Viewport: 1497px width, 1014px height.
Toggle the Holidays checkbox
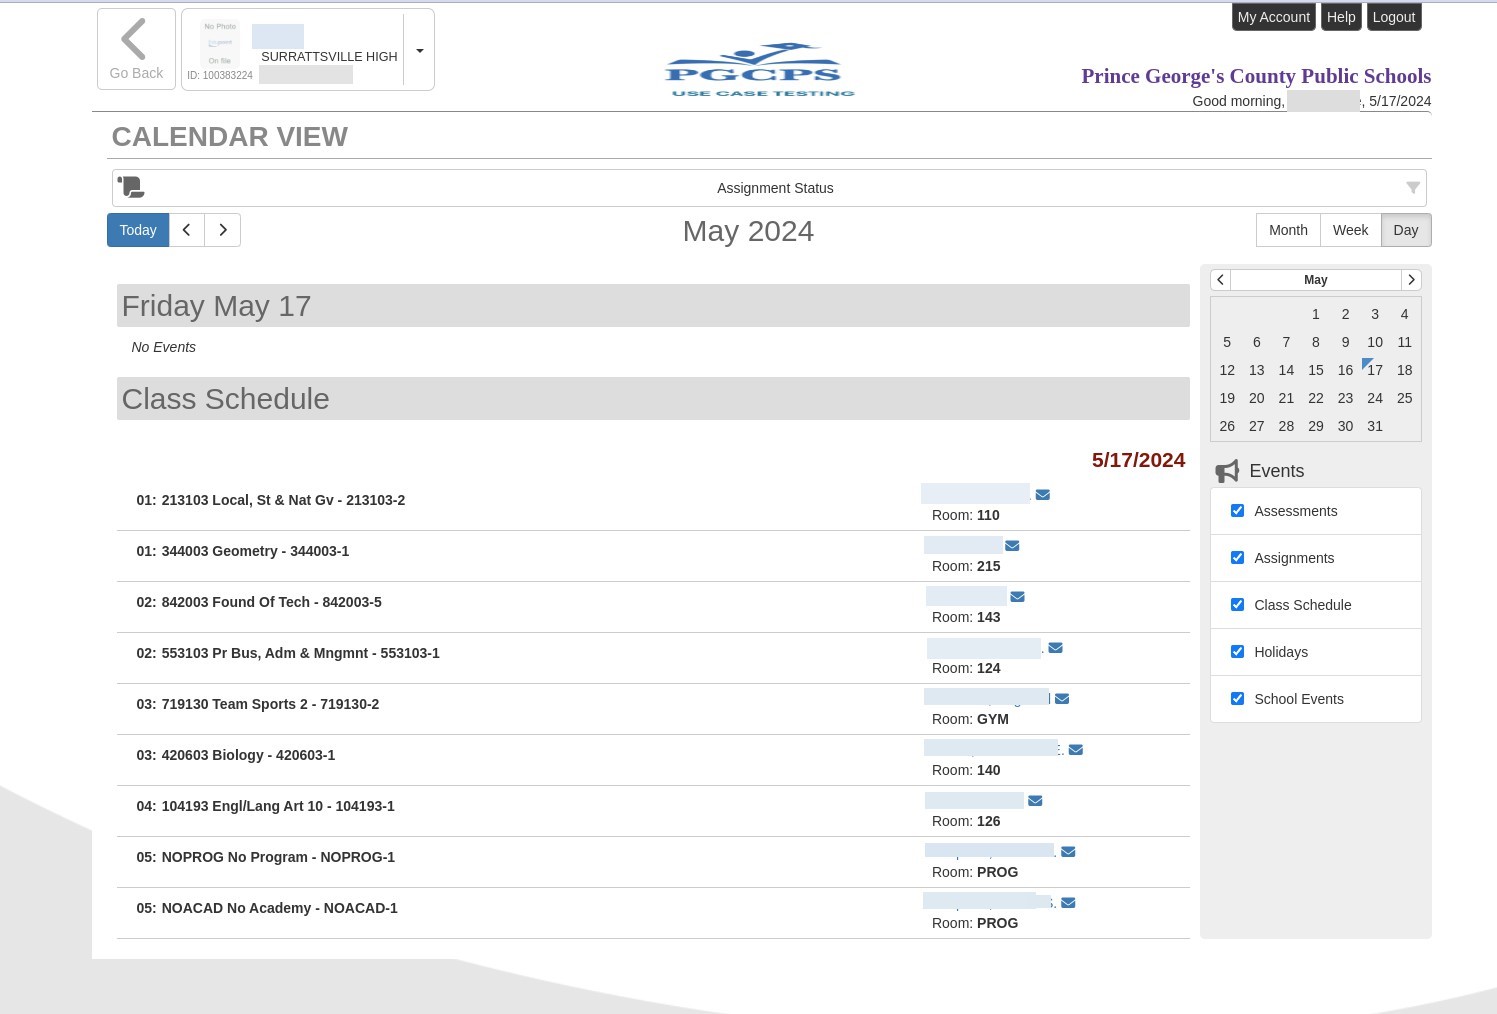(1237, 652)
